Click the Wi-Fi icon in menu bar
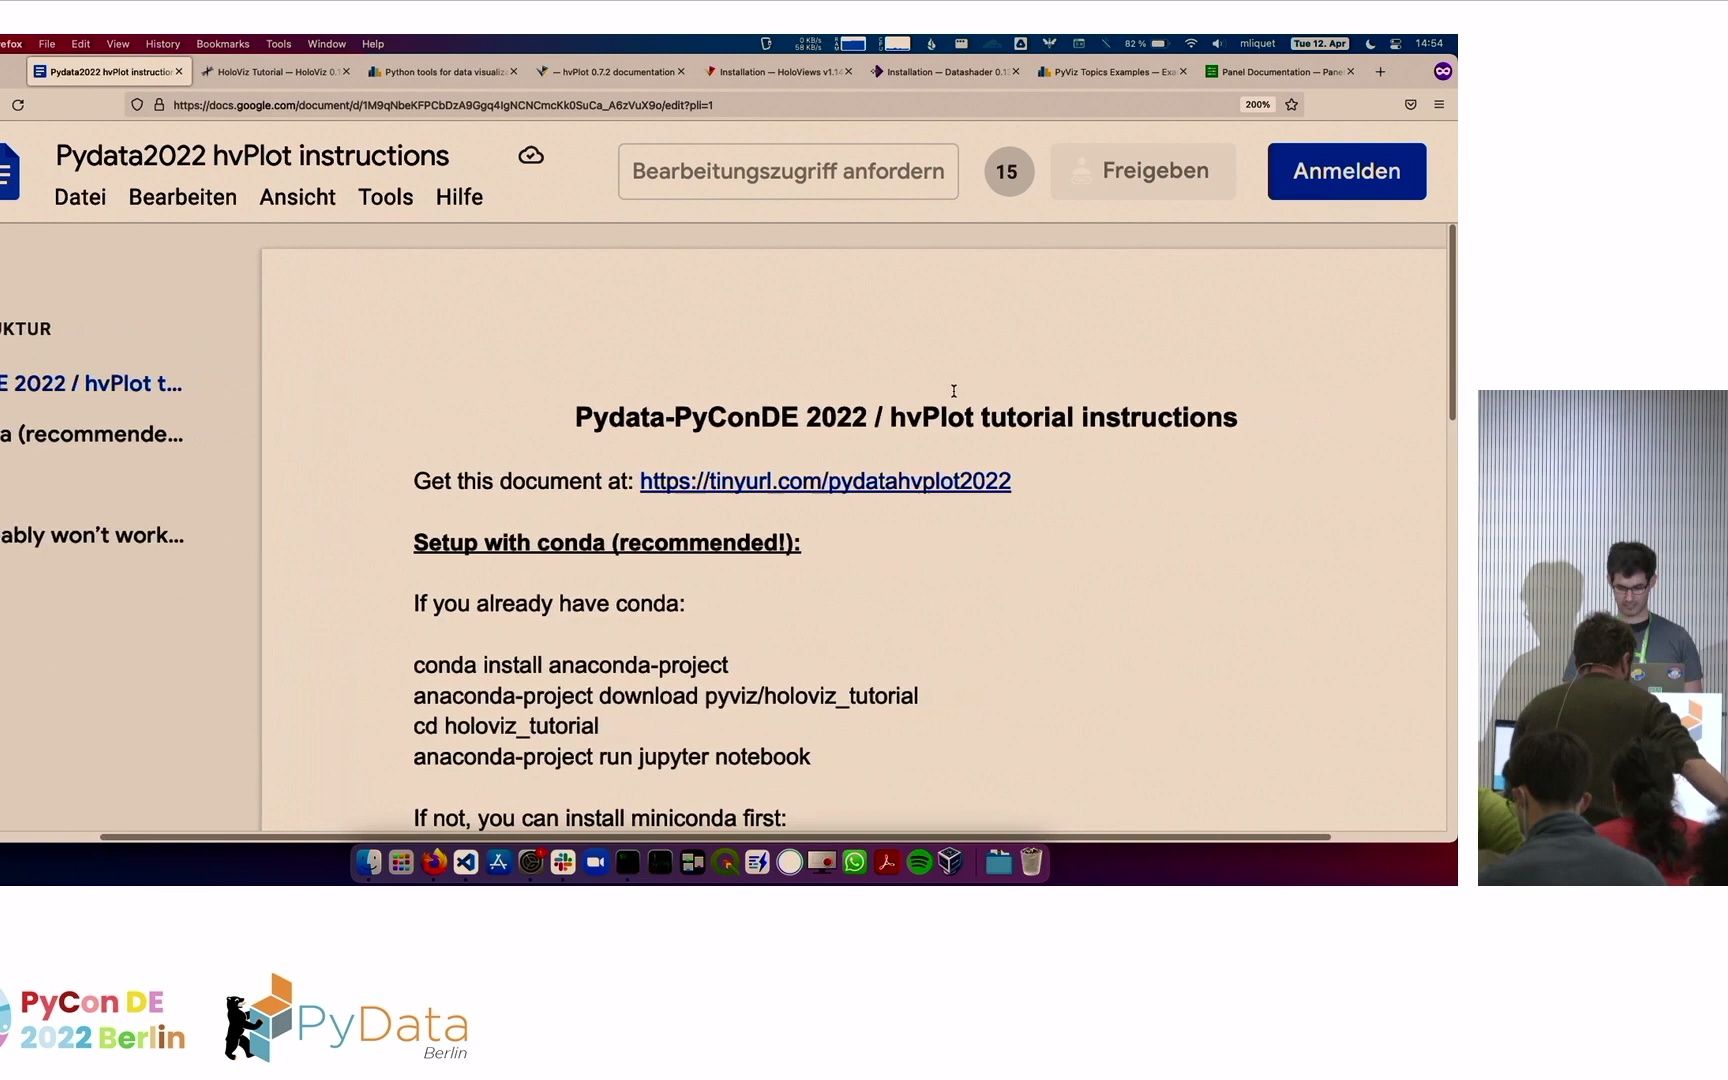This screenshot has width=1728, height=1080. click(x=1191, y=44)
